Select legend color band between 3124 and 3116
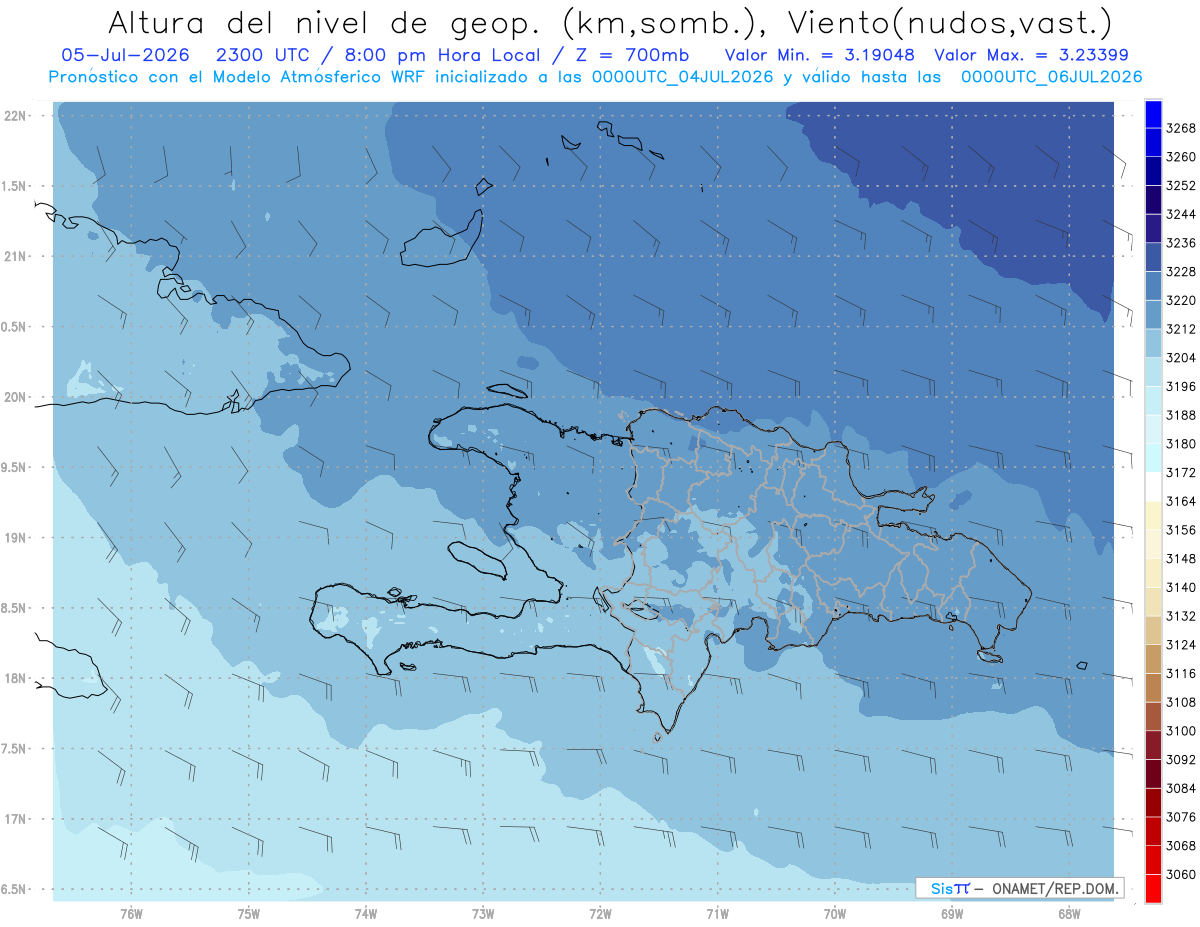 (1153, 659)
